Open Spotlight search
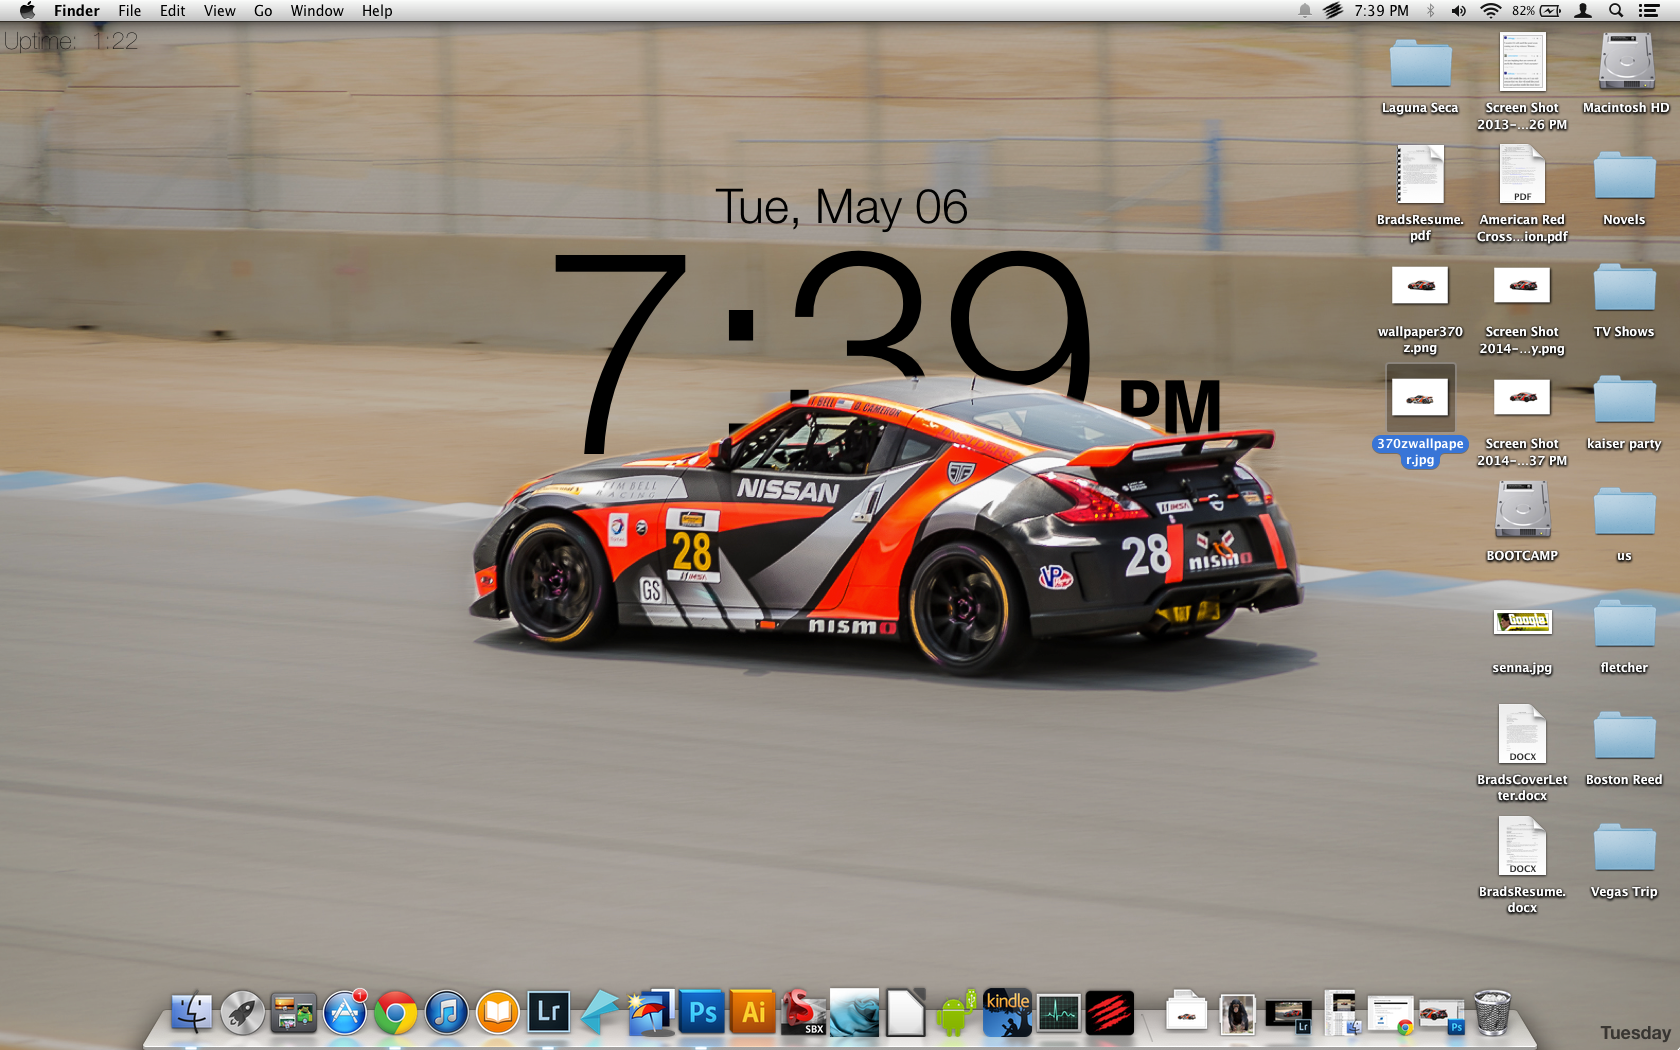Screen dimensions: 1680x1050 click(1616, 11)
